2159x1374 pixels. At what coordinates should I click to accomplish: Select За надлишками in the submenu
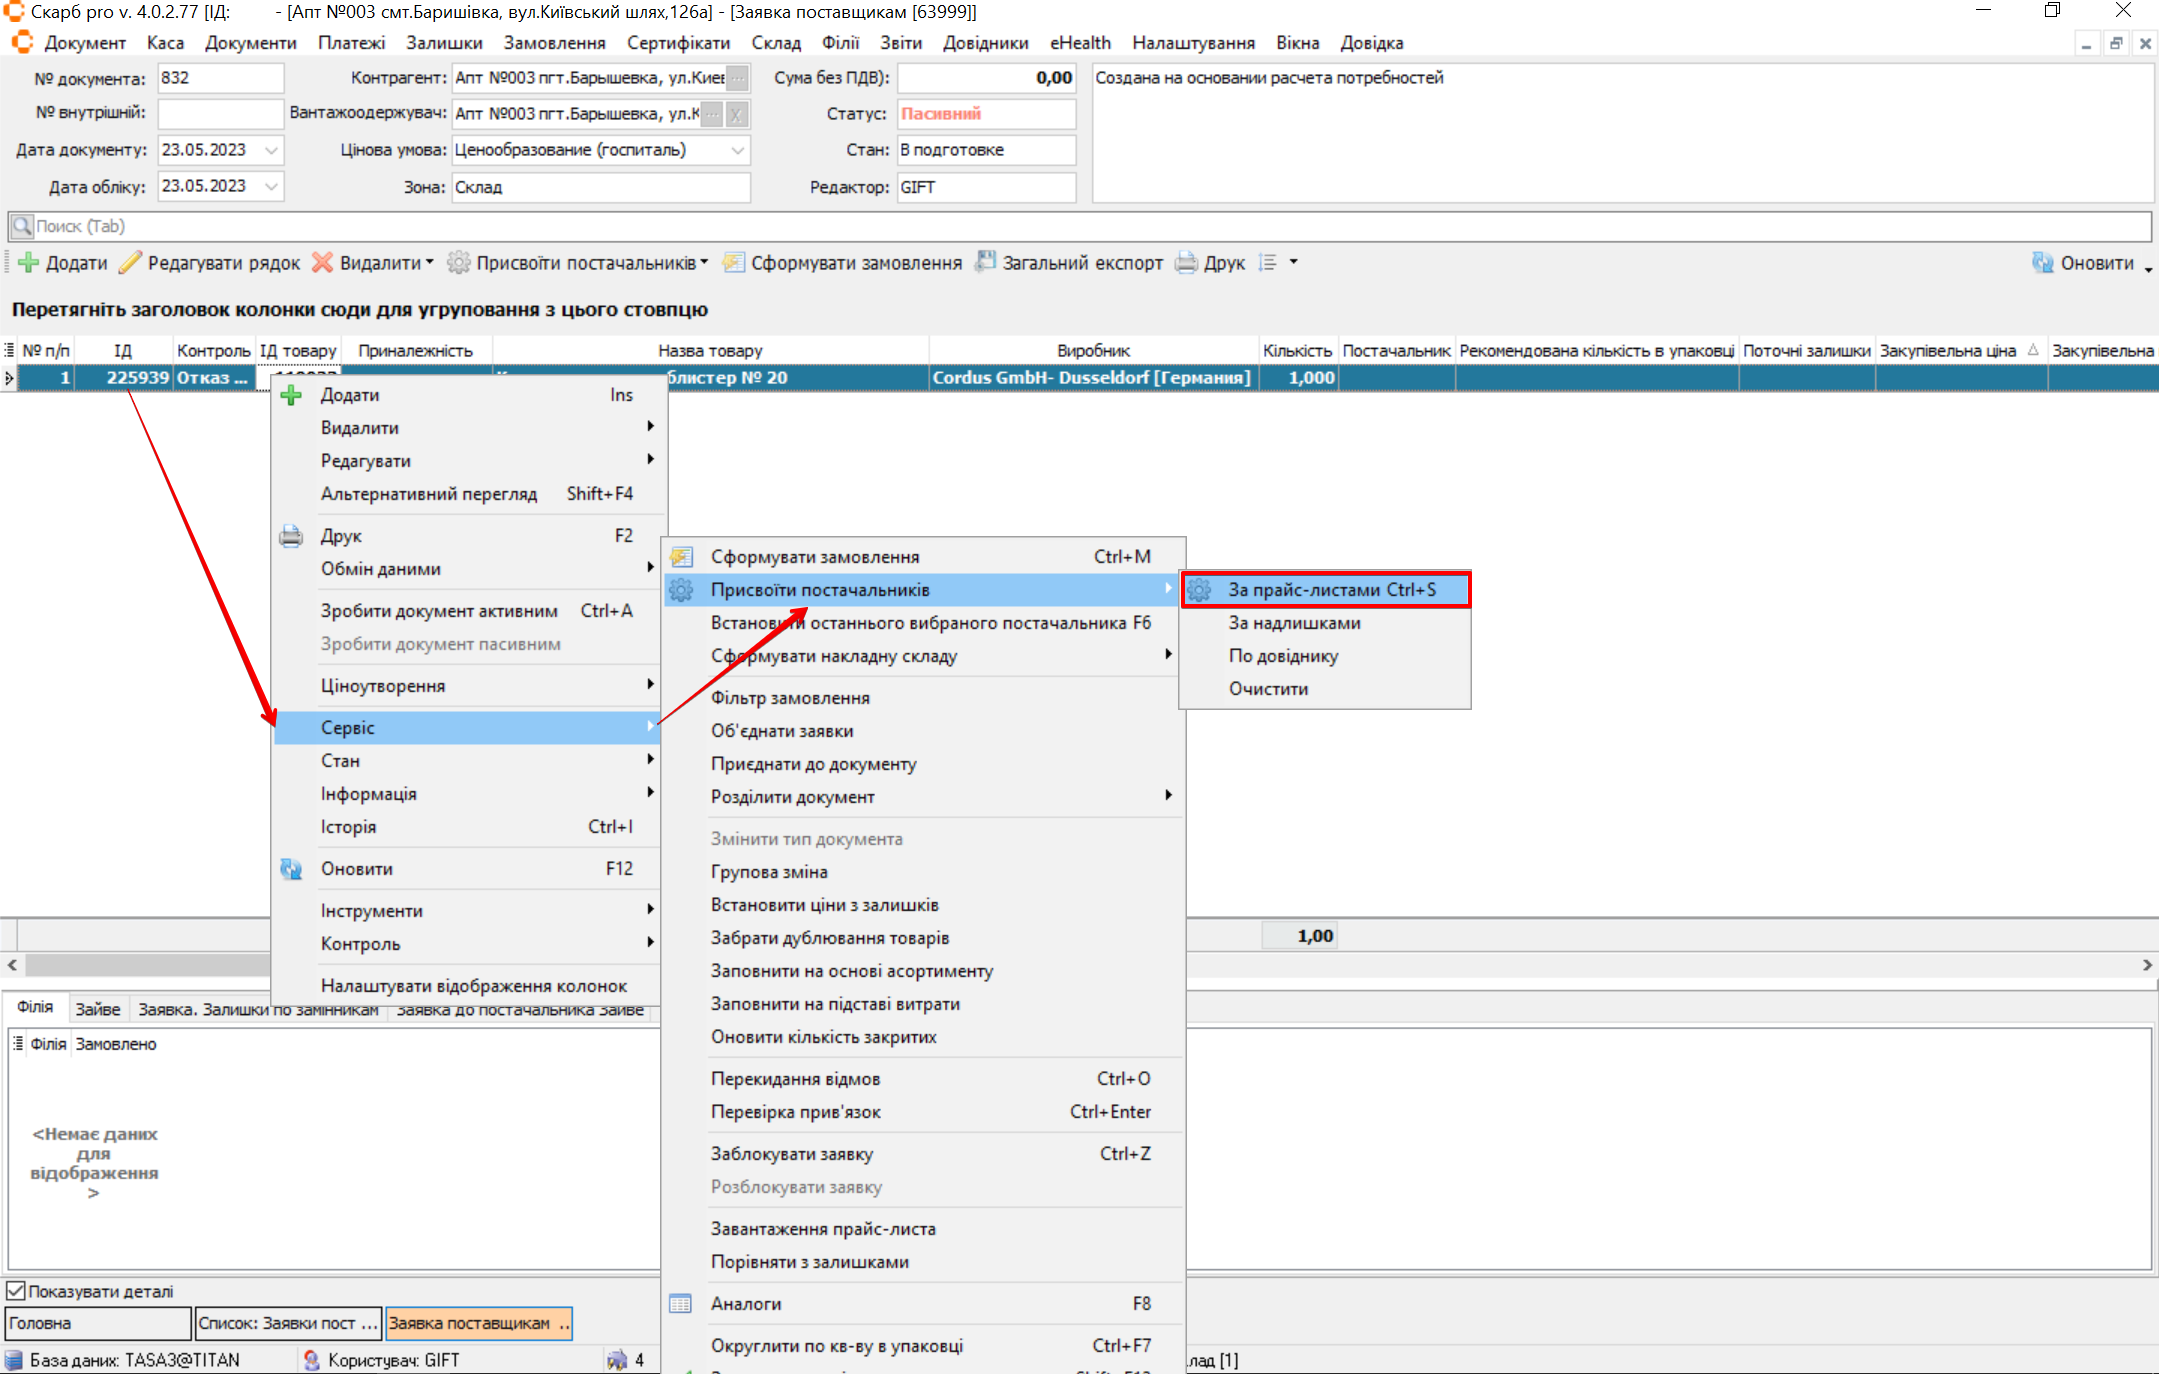[x=1294, y=623]
